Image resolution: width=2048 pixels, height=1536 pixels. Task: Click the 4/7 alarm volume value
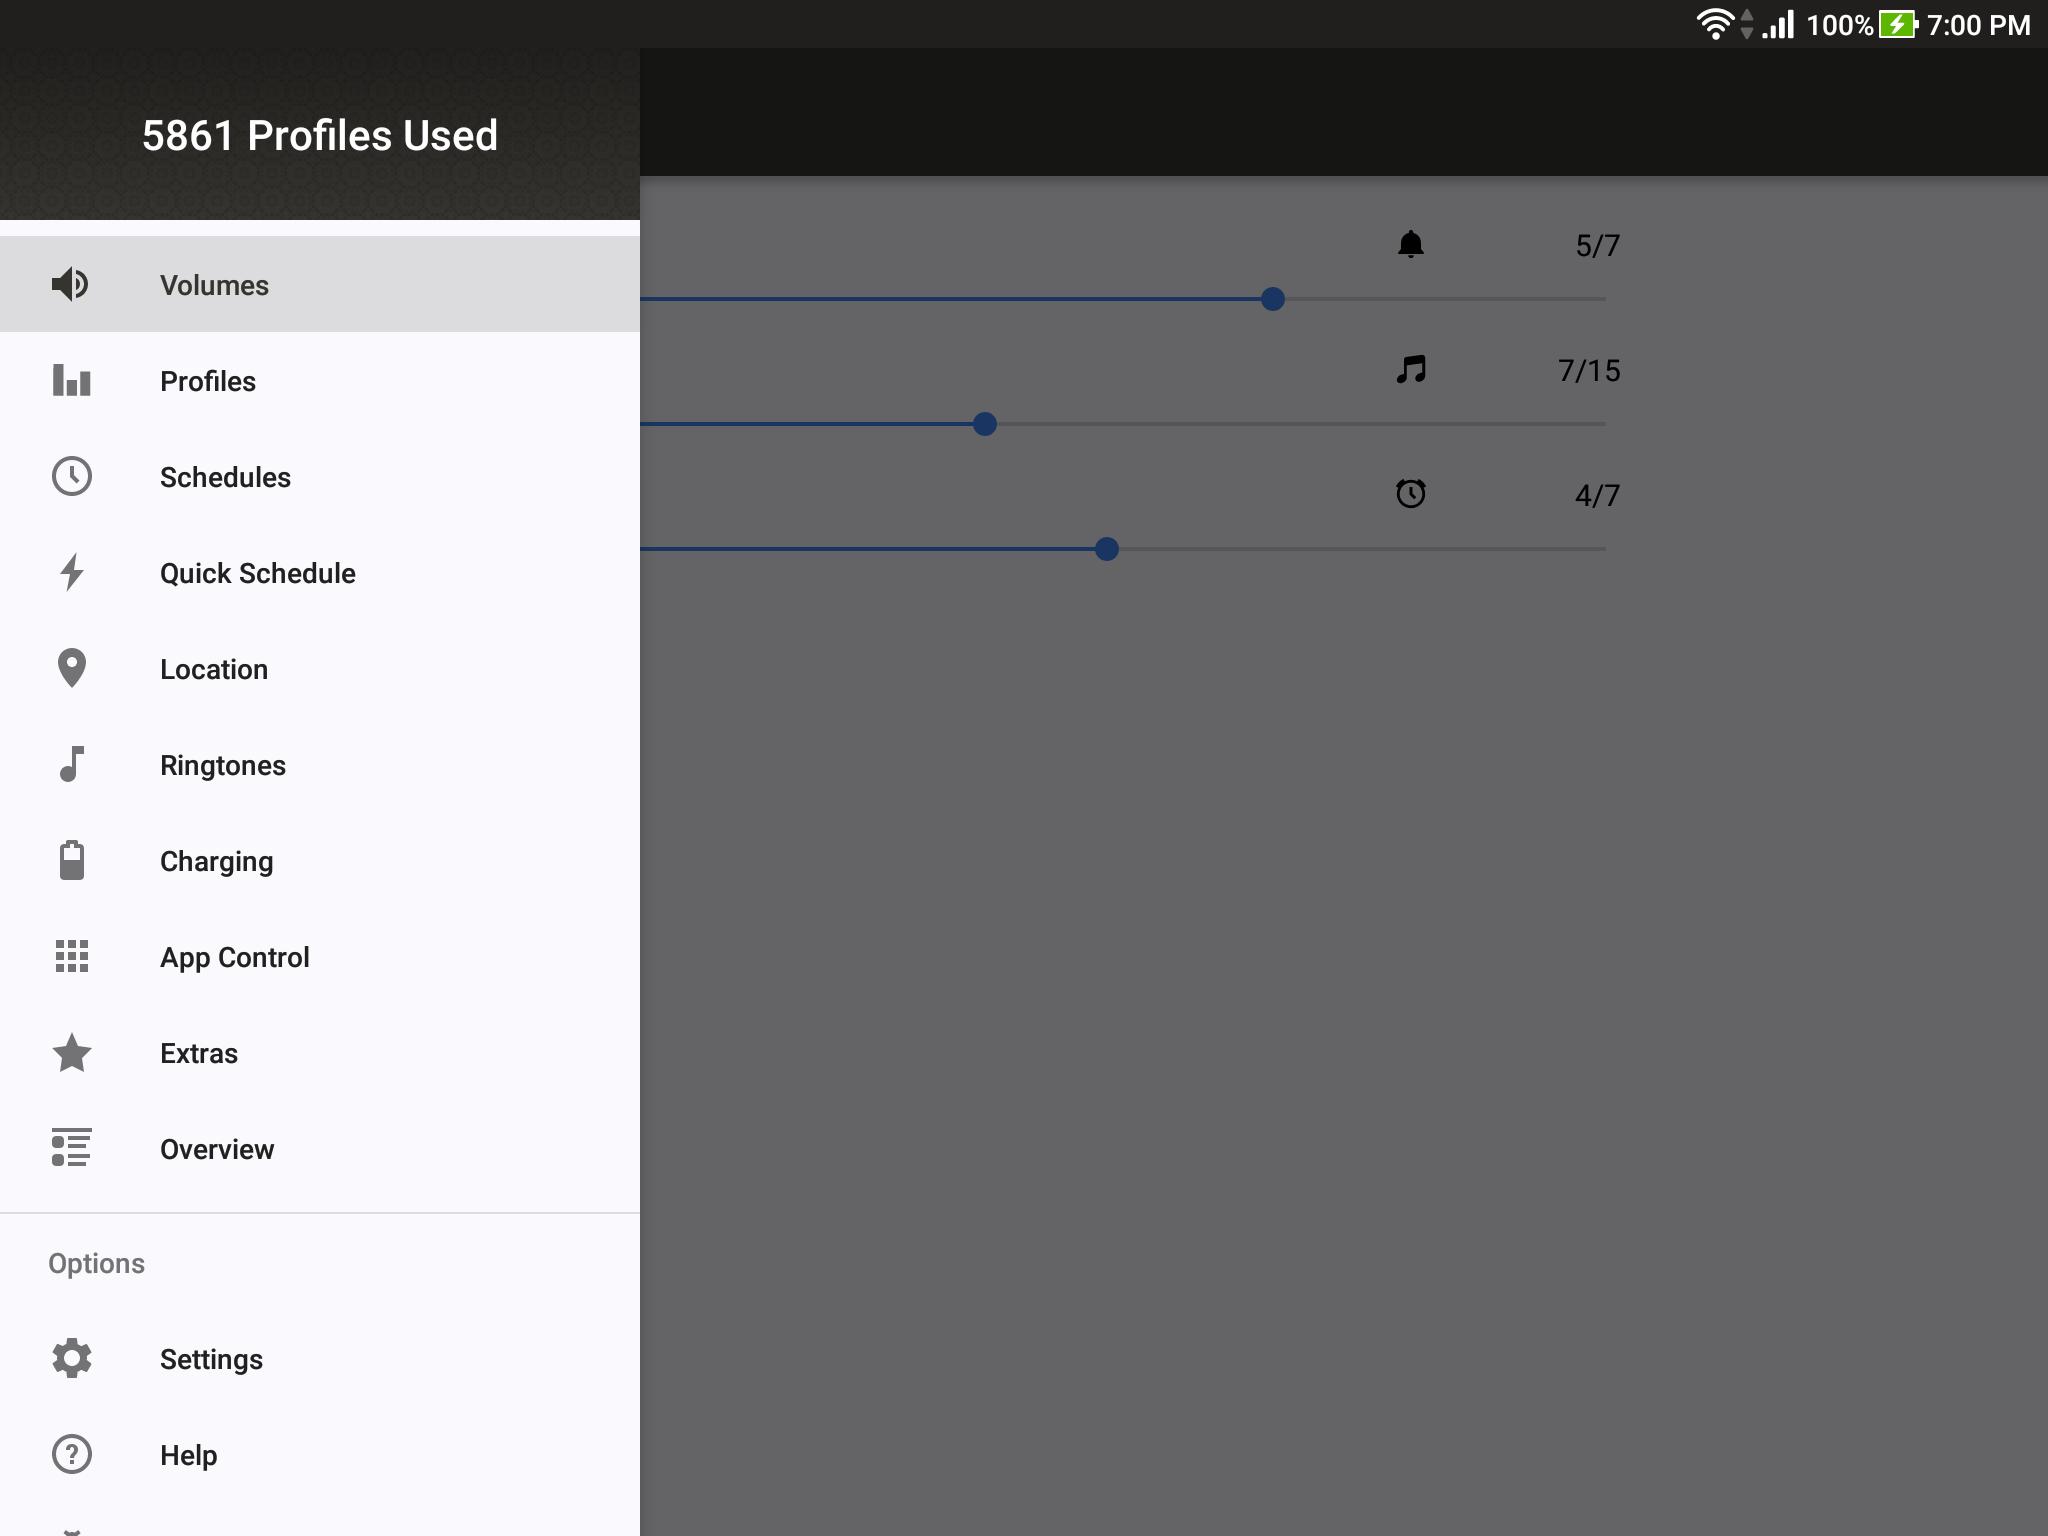coord(1597,496)
